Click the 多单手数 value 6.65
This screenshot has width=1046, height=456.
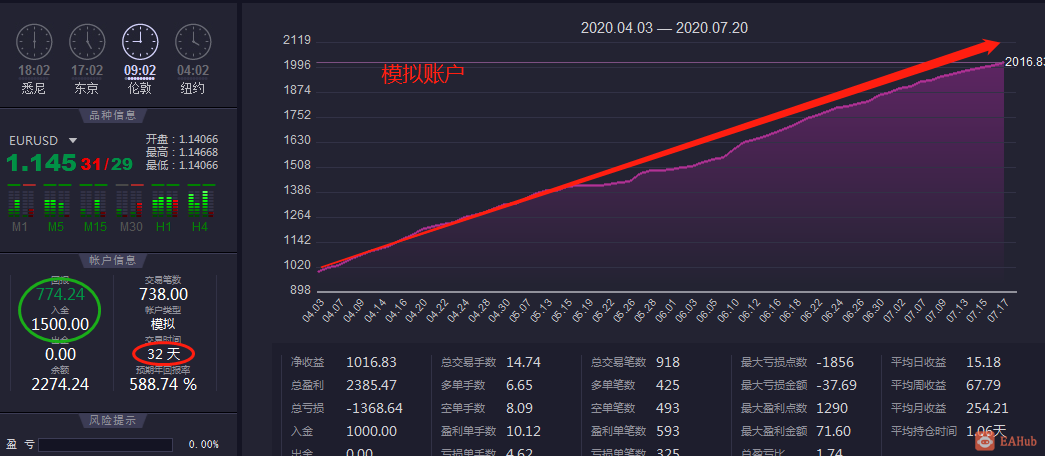click(x=519, y=385)
